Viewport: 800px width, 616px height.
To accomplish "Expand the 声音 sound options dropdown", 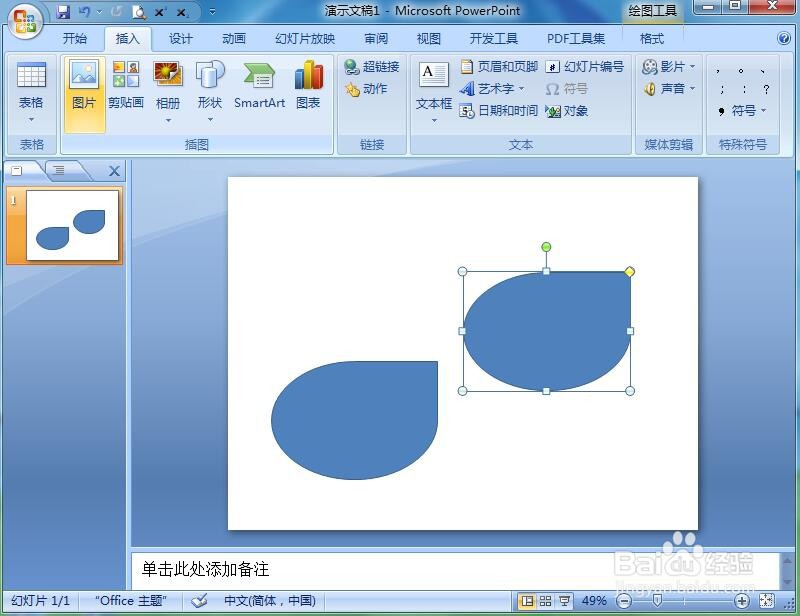I will [691, 88].
